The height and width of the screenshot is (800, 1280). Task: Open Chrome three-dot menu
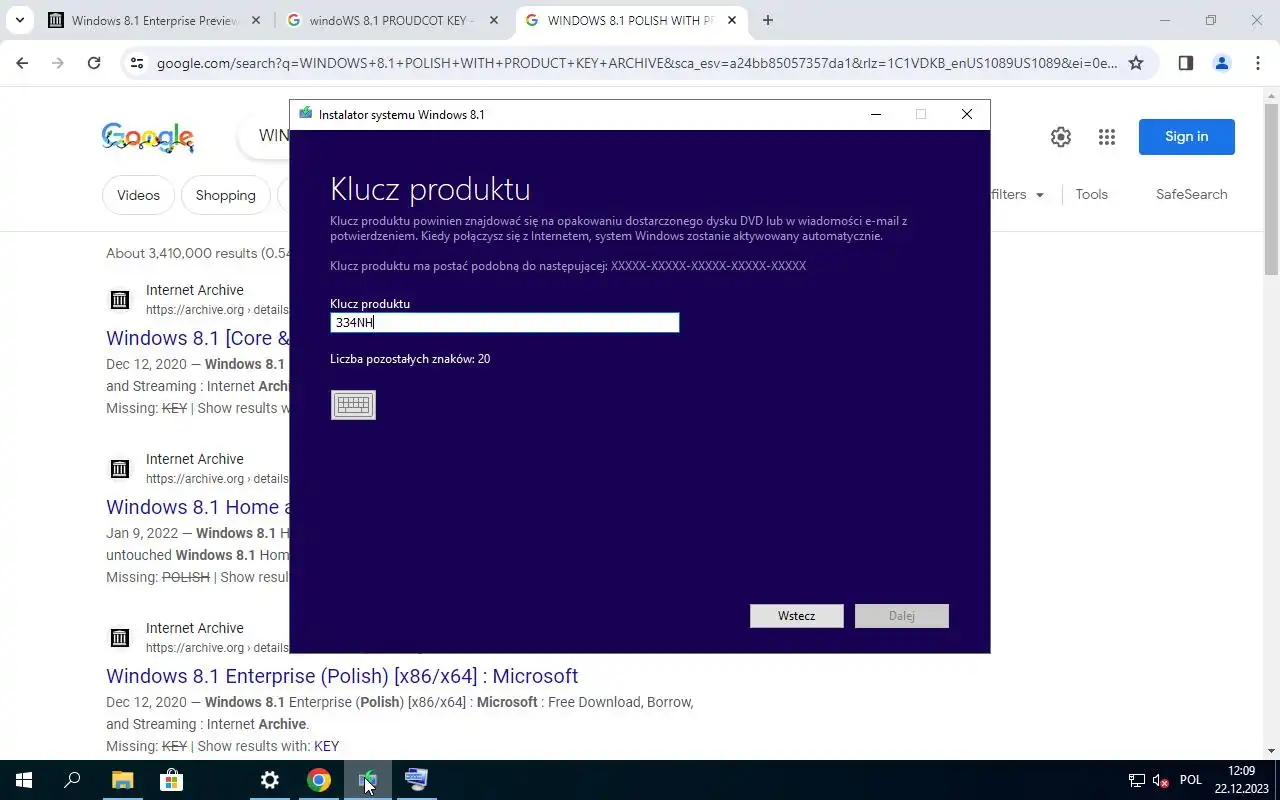1257,63
